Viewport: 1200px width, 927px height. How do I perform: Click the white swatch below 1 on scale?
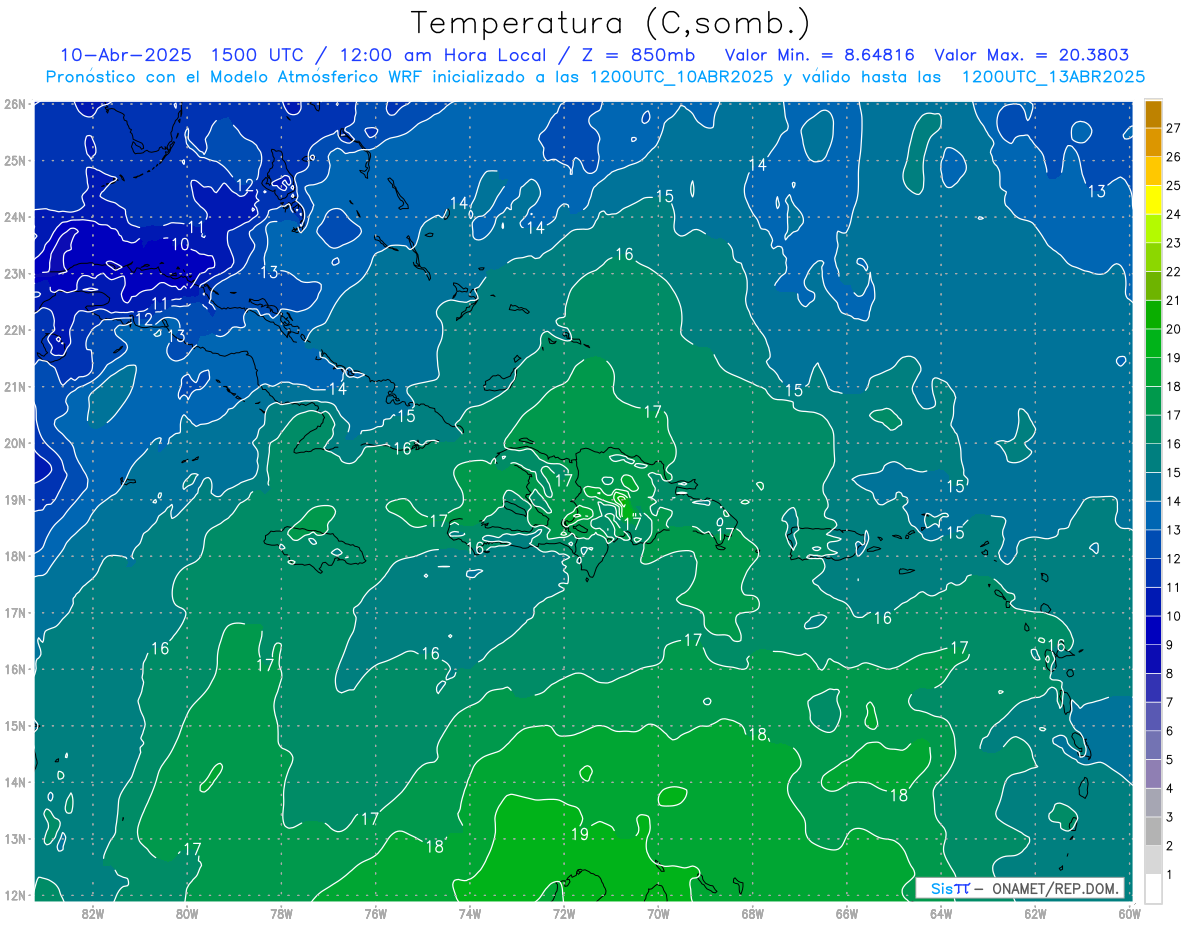click(x=1153, y=889)
